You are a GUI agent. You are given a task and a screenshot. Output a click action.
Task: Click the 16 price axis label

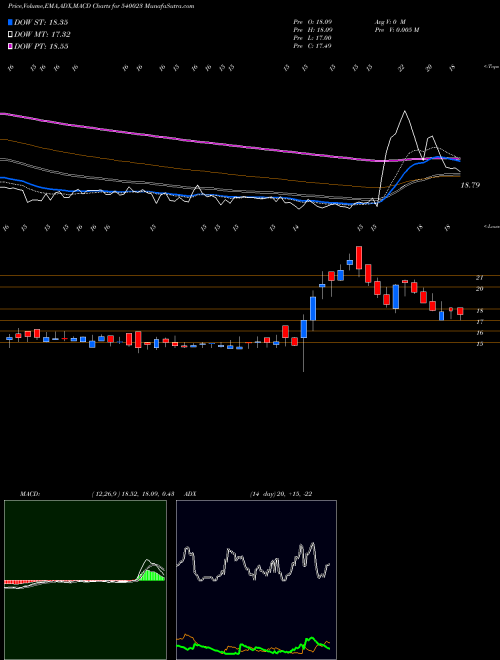pyautogui.click(x=479, y=333)
